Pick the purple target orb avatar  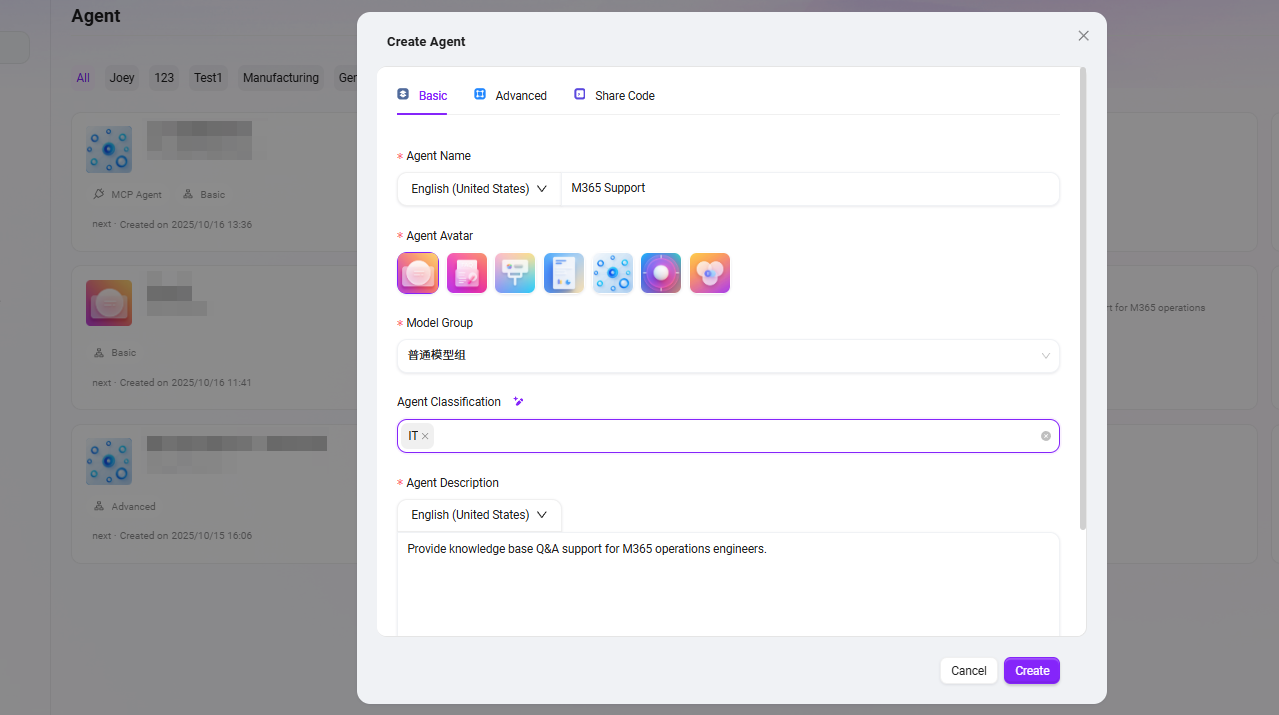[661, 273]
